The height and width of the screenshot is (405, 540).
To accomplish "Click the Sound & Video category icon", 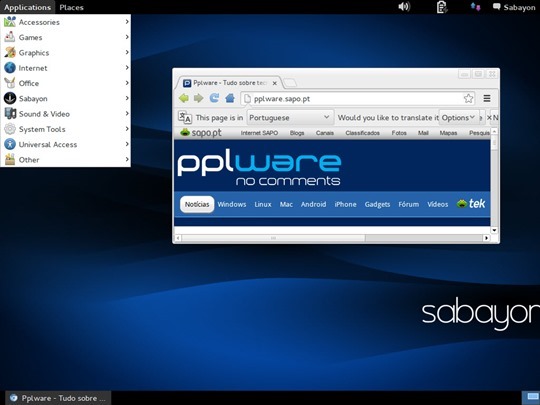I will [x=10, y=113].
